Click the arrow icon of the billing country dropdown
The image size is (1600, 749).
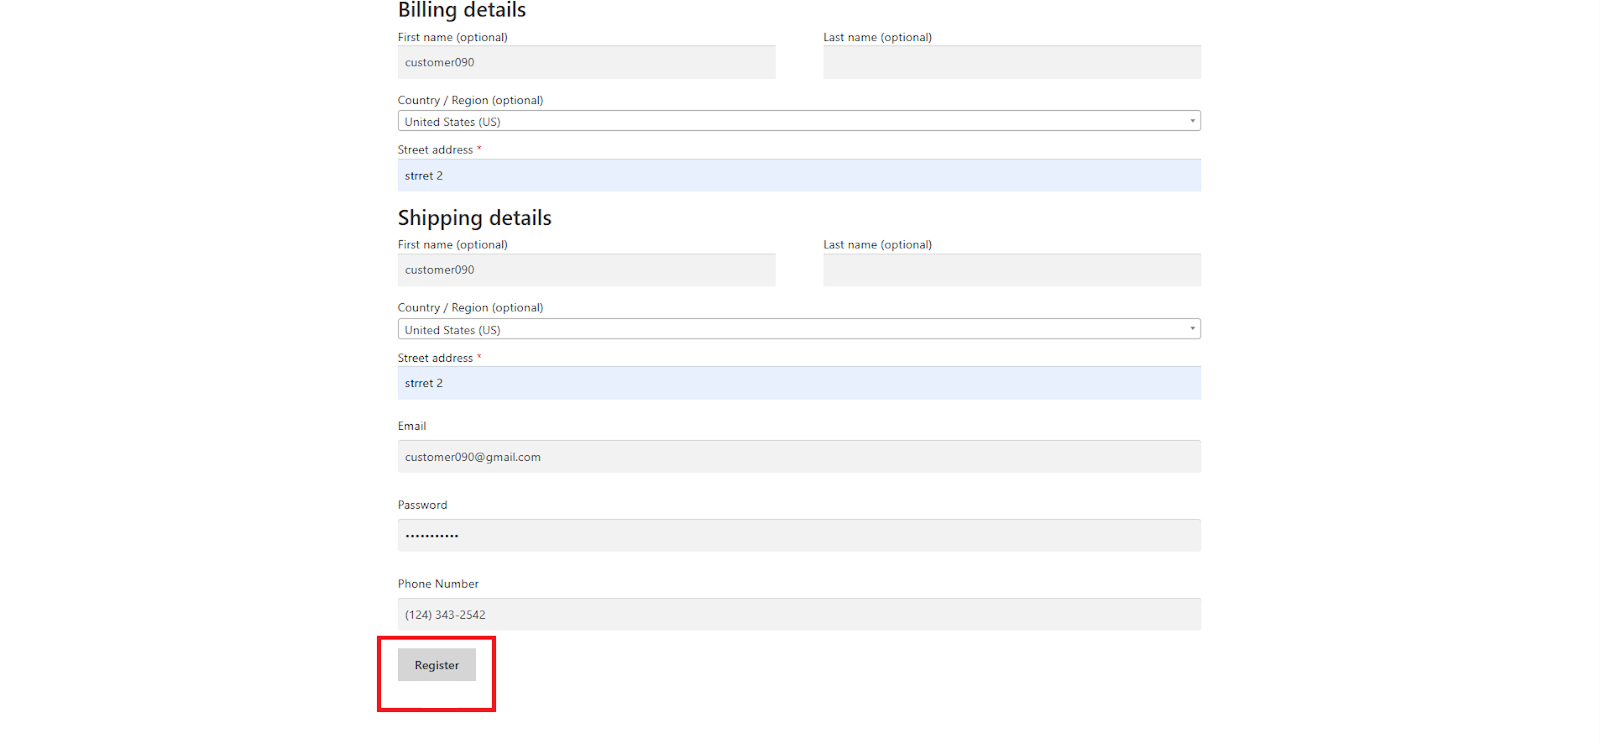[1192, 121]
